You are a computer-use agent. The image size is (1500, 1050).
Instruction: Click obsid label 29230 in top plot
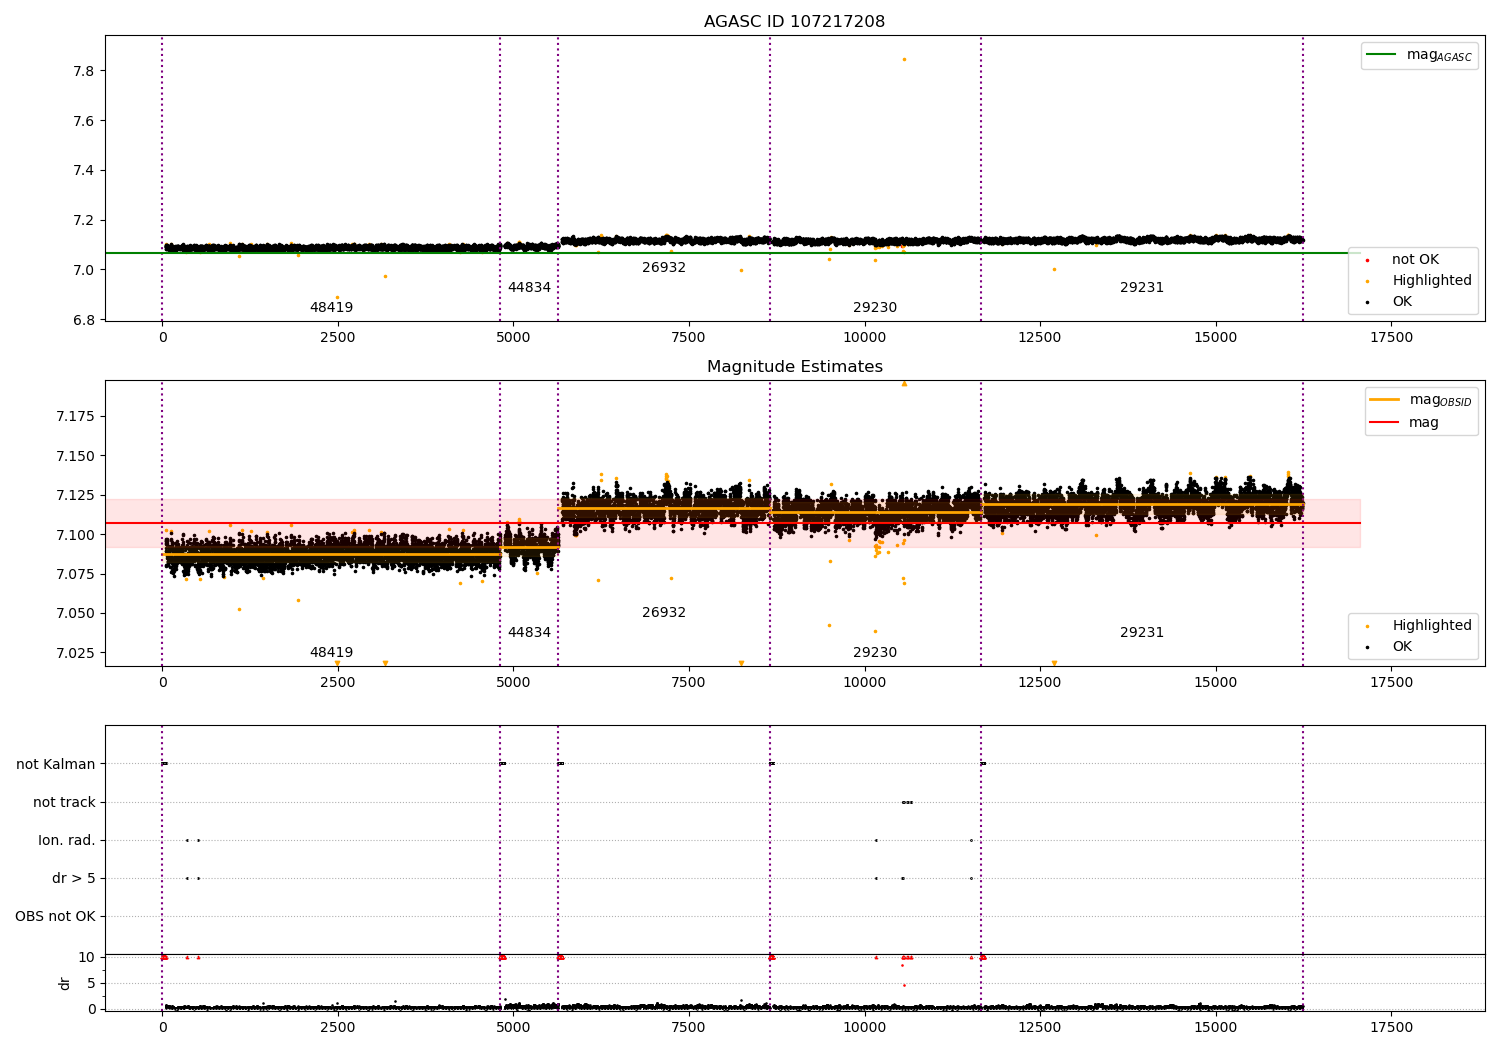pyautogui.click(x=875, y=308)
